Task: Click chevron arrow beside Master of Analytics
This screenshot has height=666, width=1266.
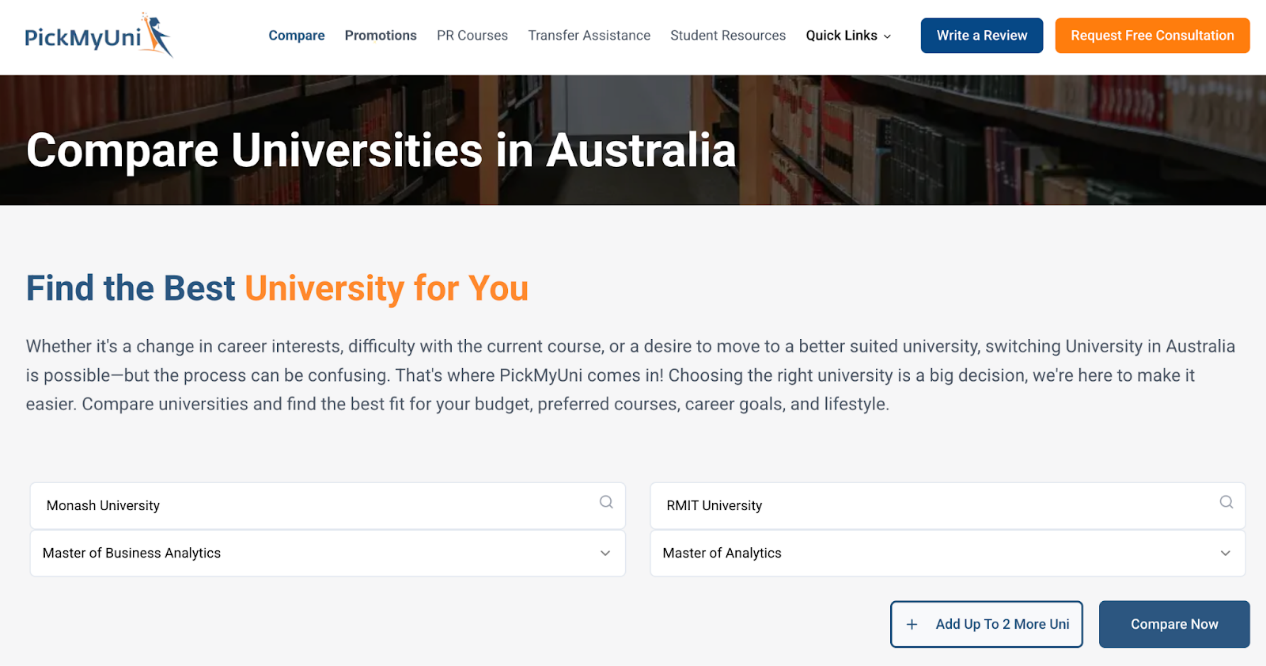Action: coord(1225,553)
